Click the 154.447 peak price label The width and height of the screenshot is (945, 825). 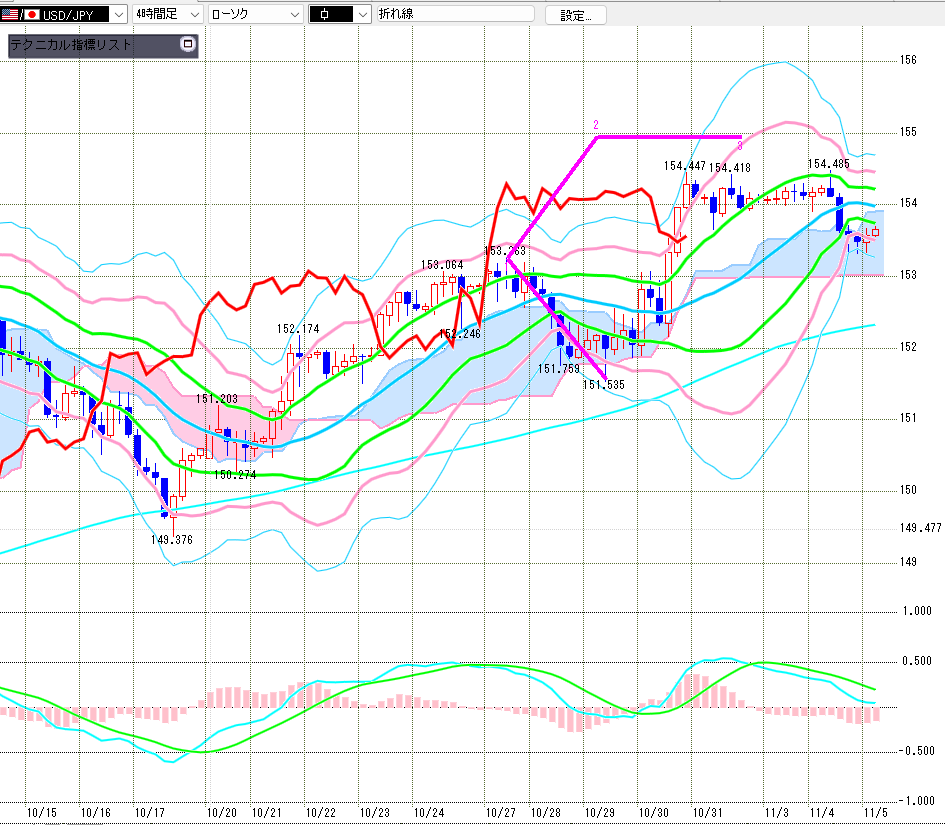pos(685,166)
